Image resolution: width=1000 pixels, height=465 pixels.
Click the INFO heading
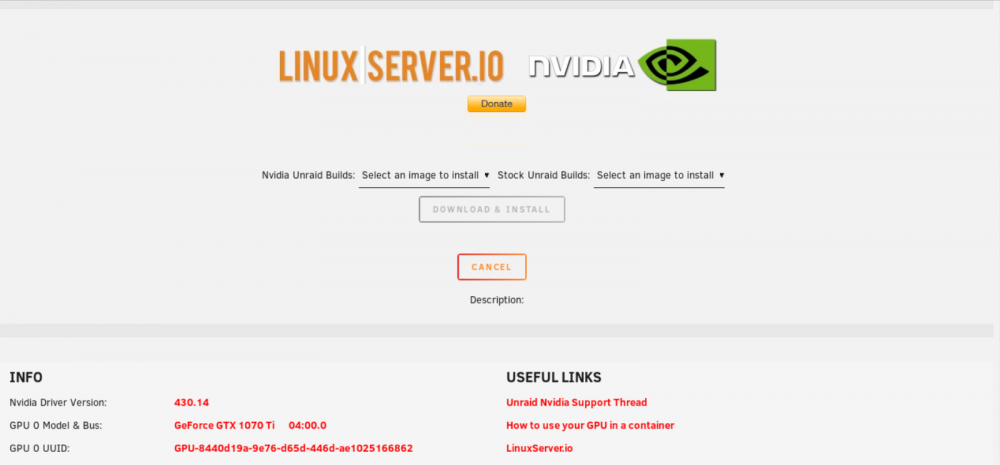pos(26,378)
